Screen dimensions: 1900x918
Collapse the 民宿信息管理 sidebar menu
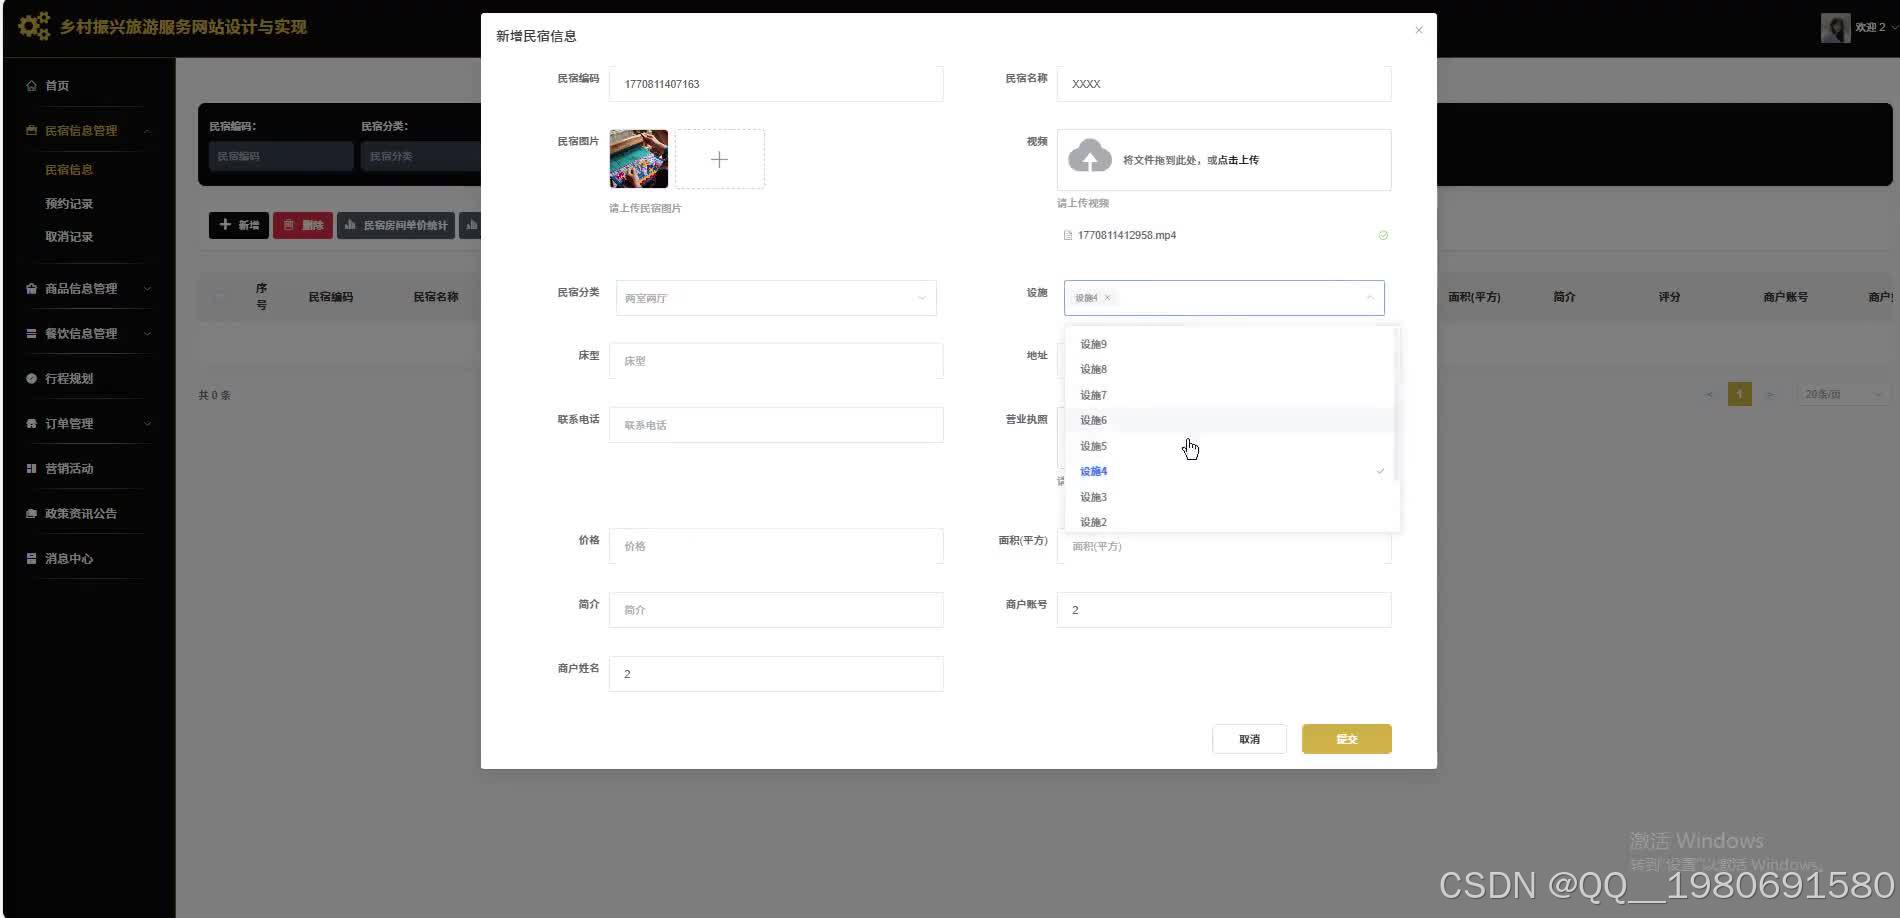147,131
